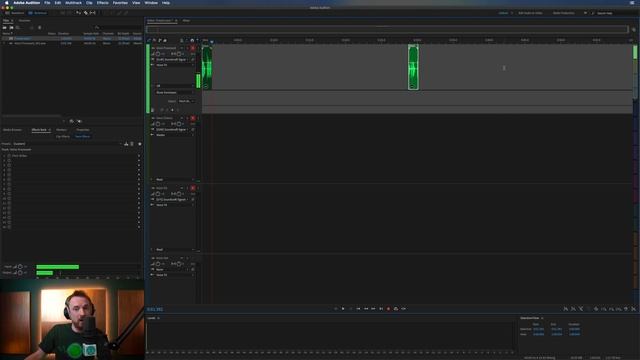Click the Pause transport button
The image size is (640, 360).
click(351, 309)
